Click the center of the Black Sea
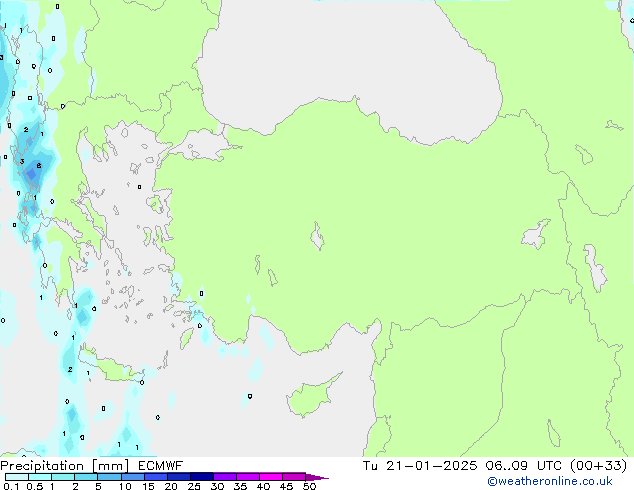Viewport: 634px width, 490px height. (x=350, y=60)
